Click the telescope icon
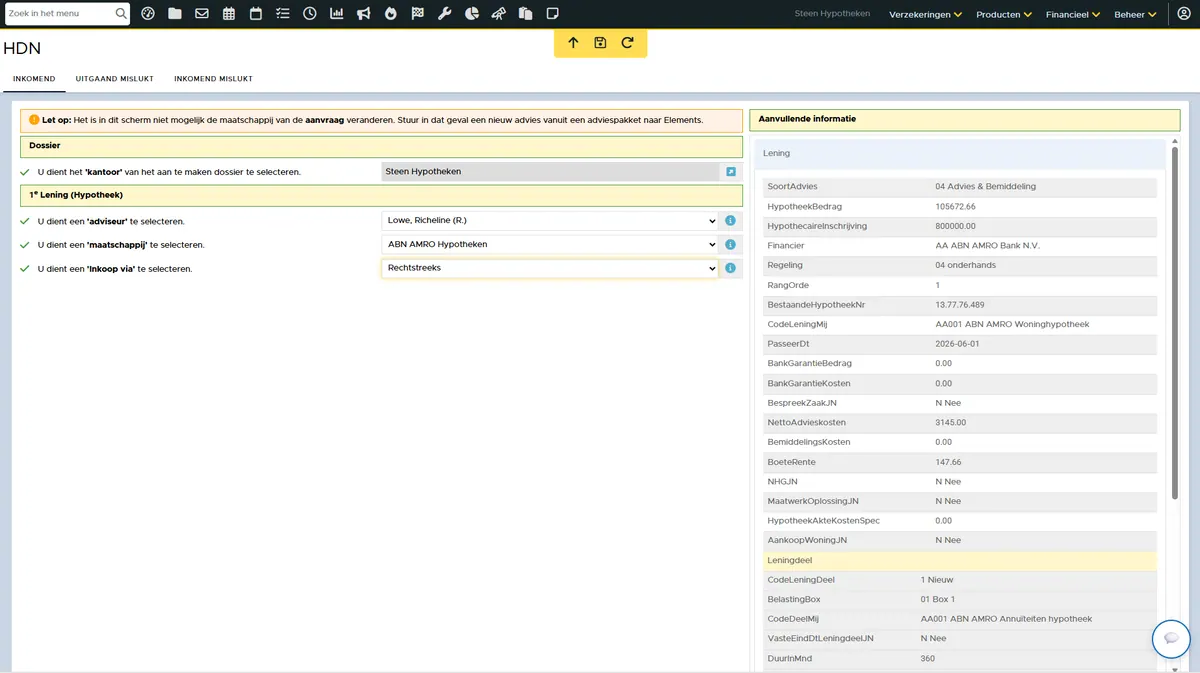Image resolution: width=1200 pixels, height=673 pixels. (499, 14)
